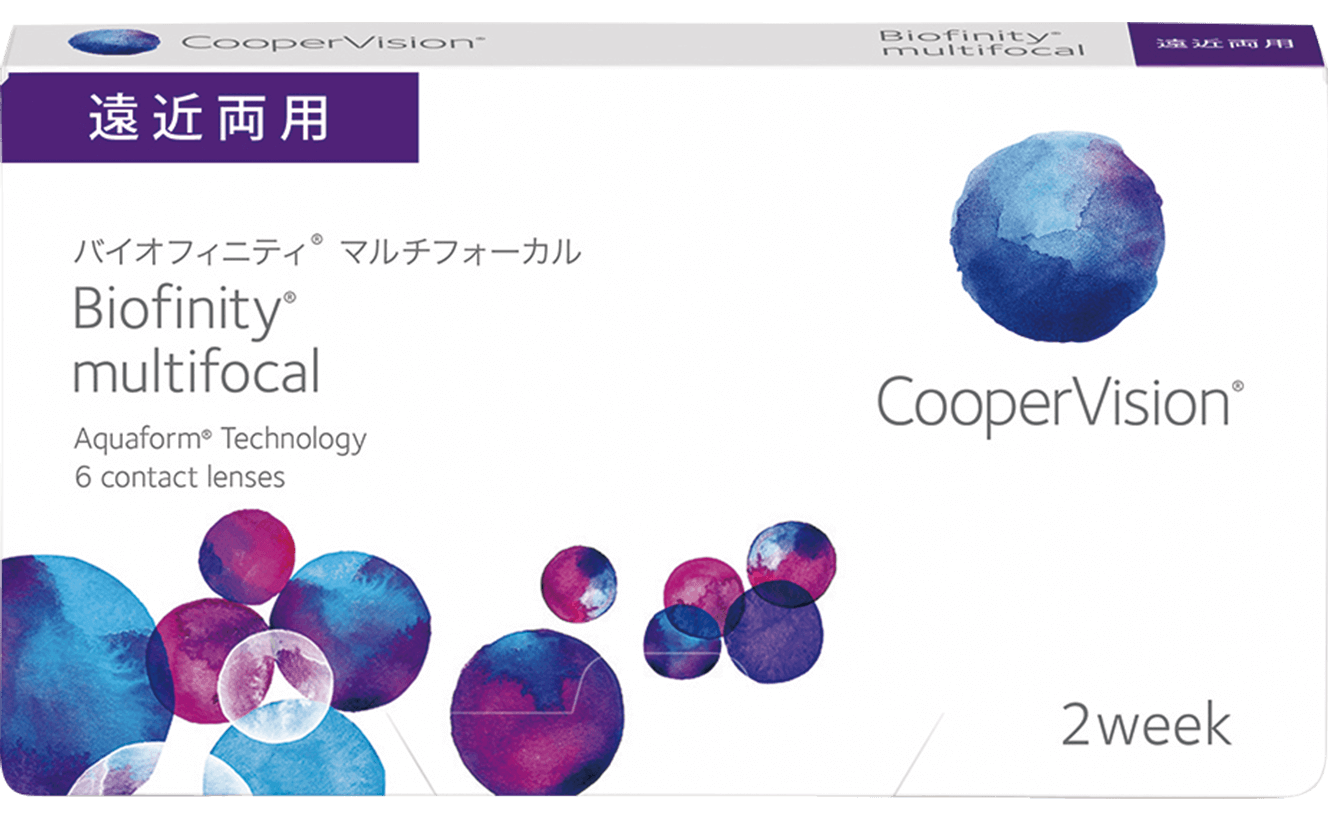The height and width of the screenshot is (821, 1328).
Task: Click the 6 contact lenses text
Action: point(180,477)
